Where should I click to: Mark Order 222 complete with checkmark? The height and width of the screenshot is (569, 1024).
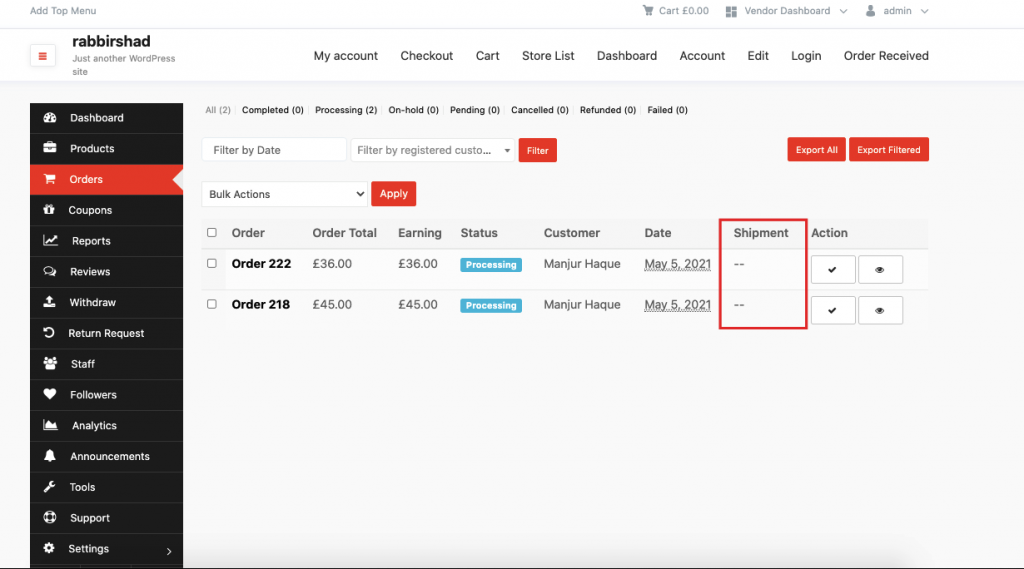(833, 270)
